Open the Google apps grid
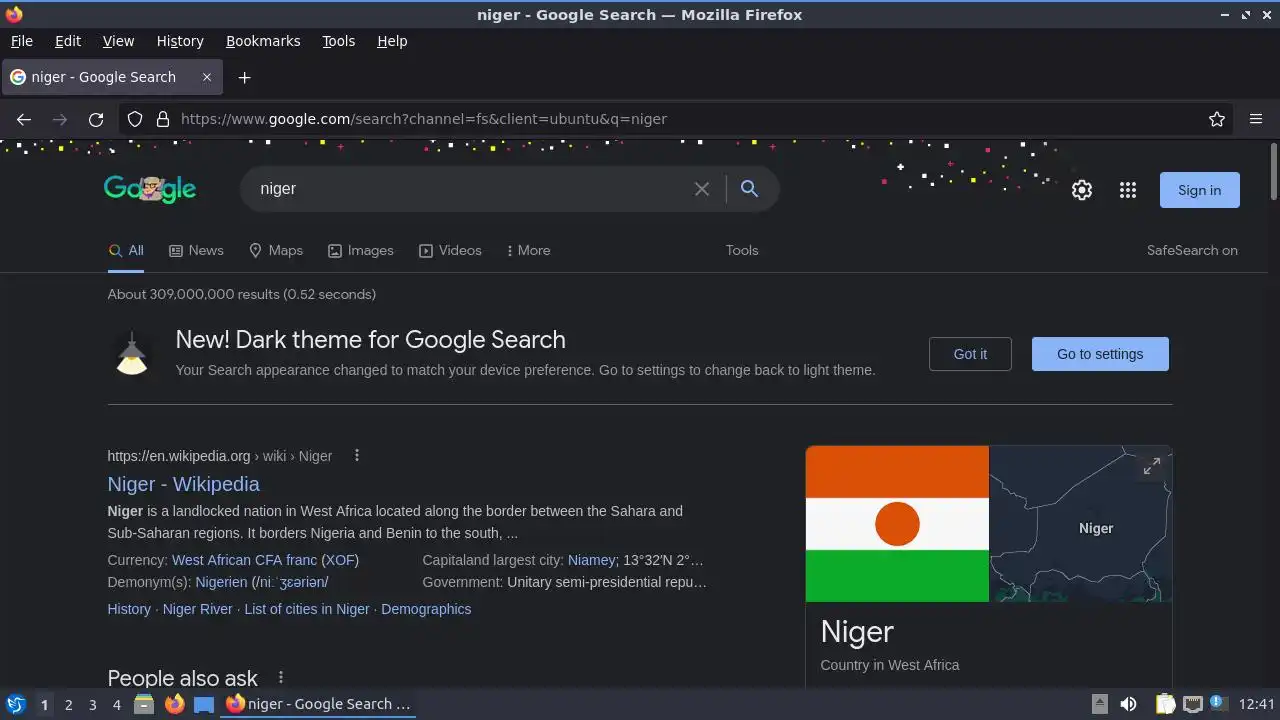This screenshot has width=1280, height=720. pos(1128,190)
